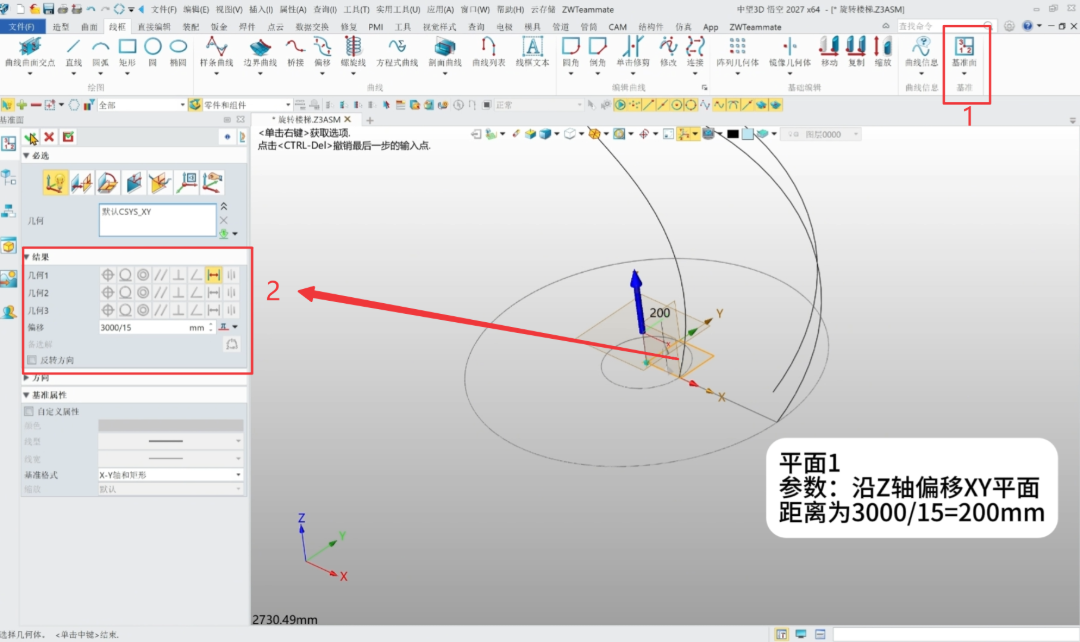Click the 桥接 bridge curve tool

[295, 53]
